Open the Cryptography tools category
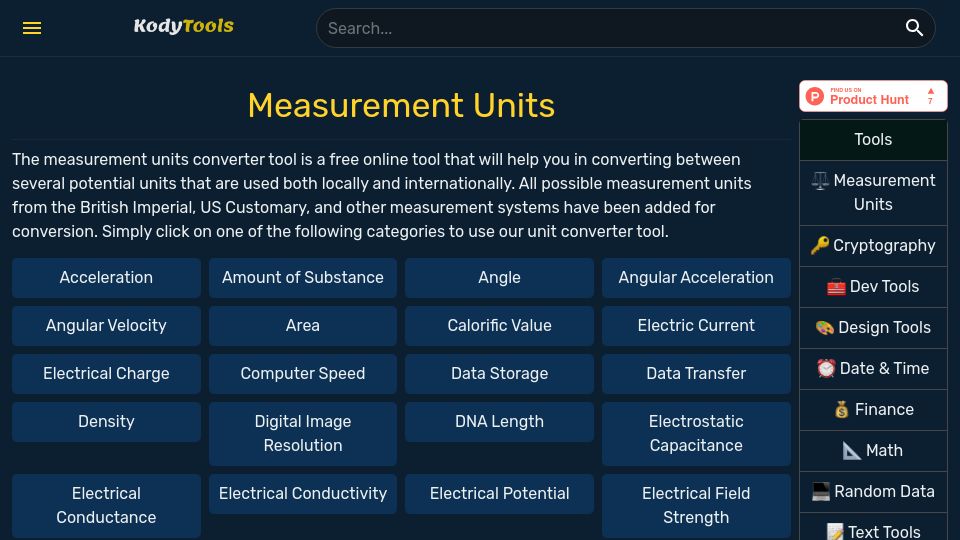 (x=873, y=246)
